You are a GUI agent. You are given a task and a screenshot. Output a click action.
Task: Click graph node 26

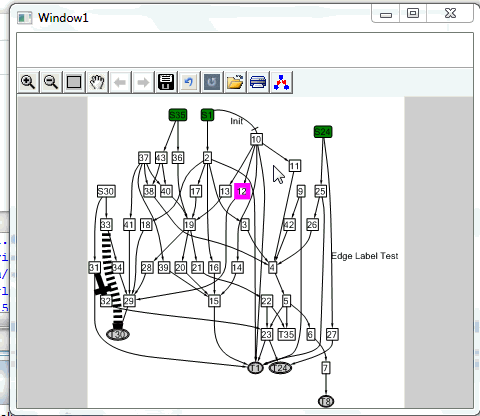coord(312,225)
